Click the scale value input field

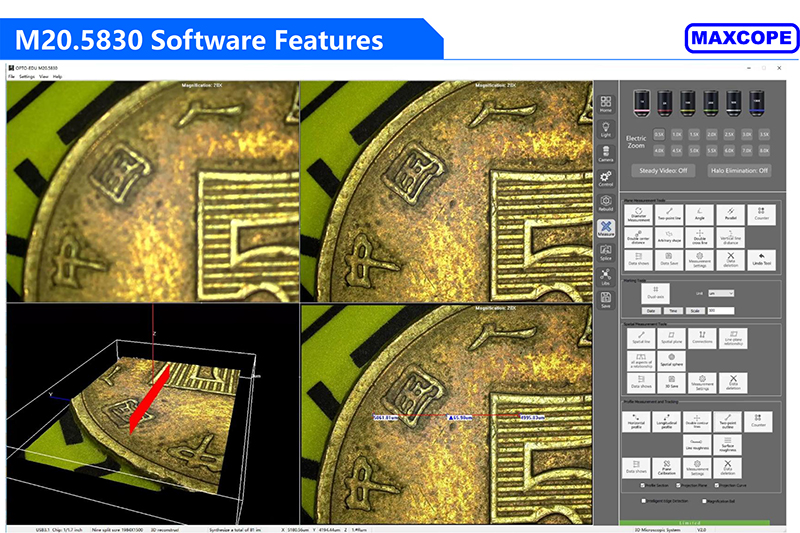pyautogui.click(x=721, y=311)
